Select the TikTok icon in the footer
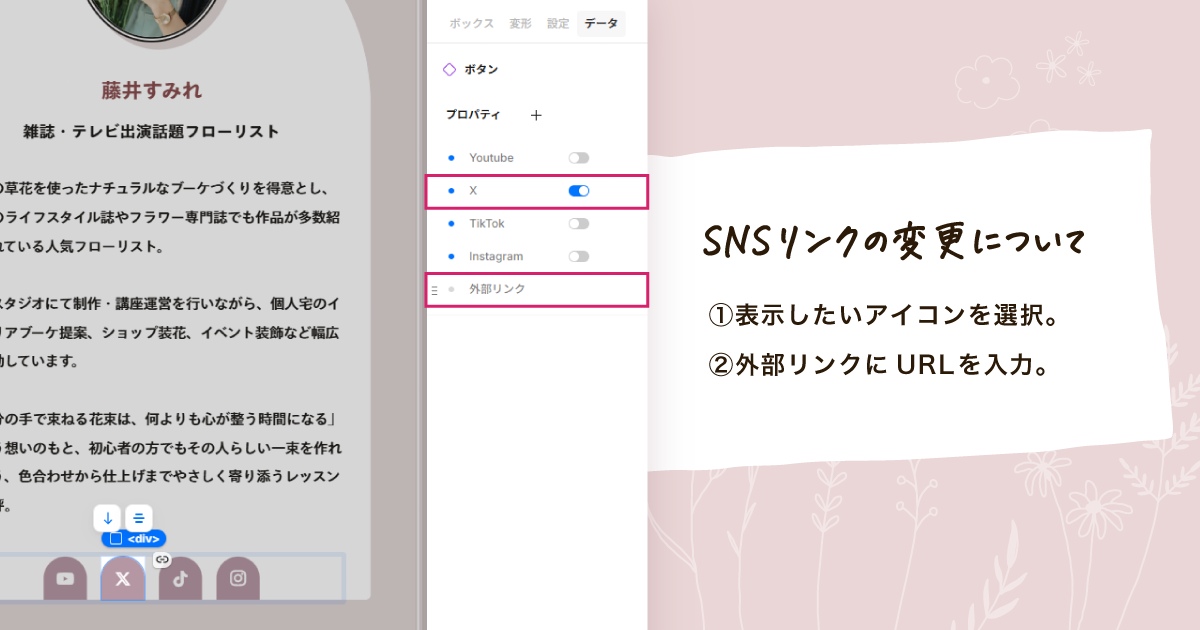 pos(180,578)
